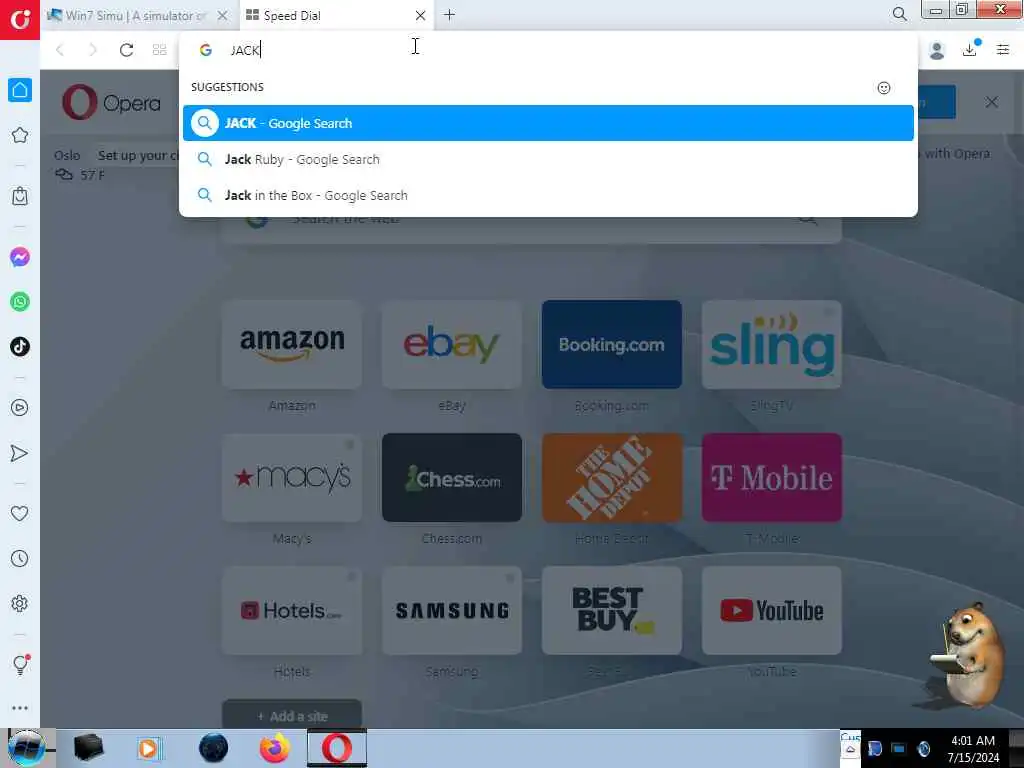Open the Home icon in Opera sidebar
Image resolution: width=1024 pixels, height=768 pixels.
(x=20, y=90)
